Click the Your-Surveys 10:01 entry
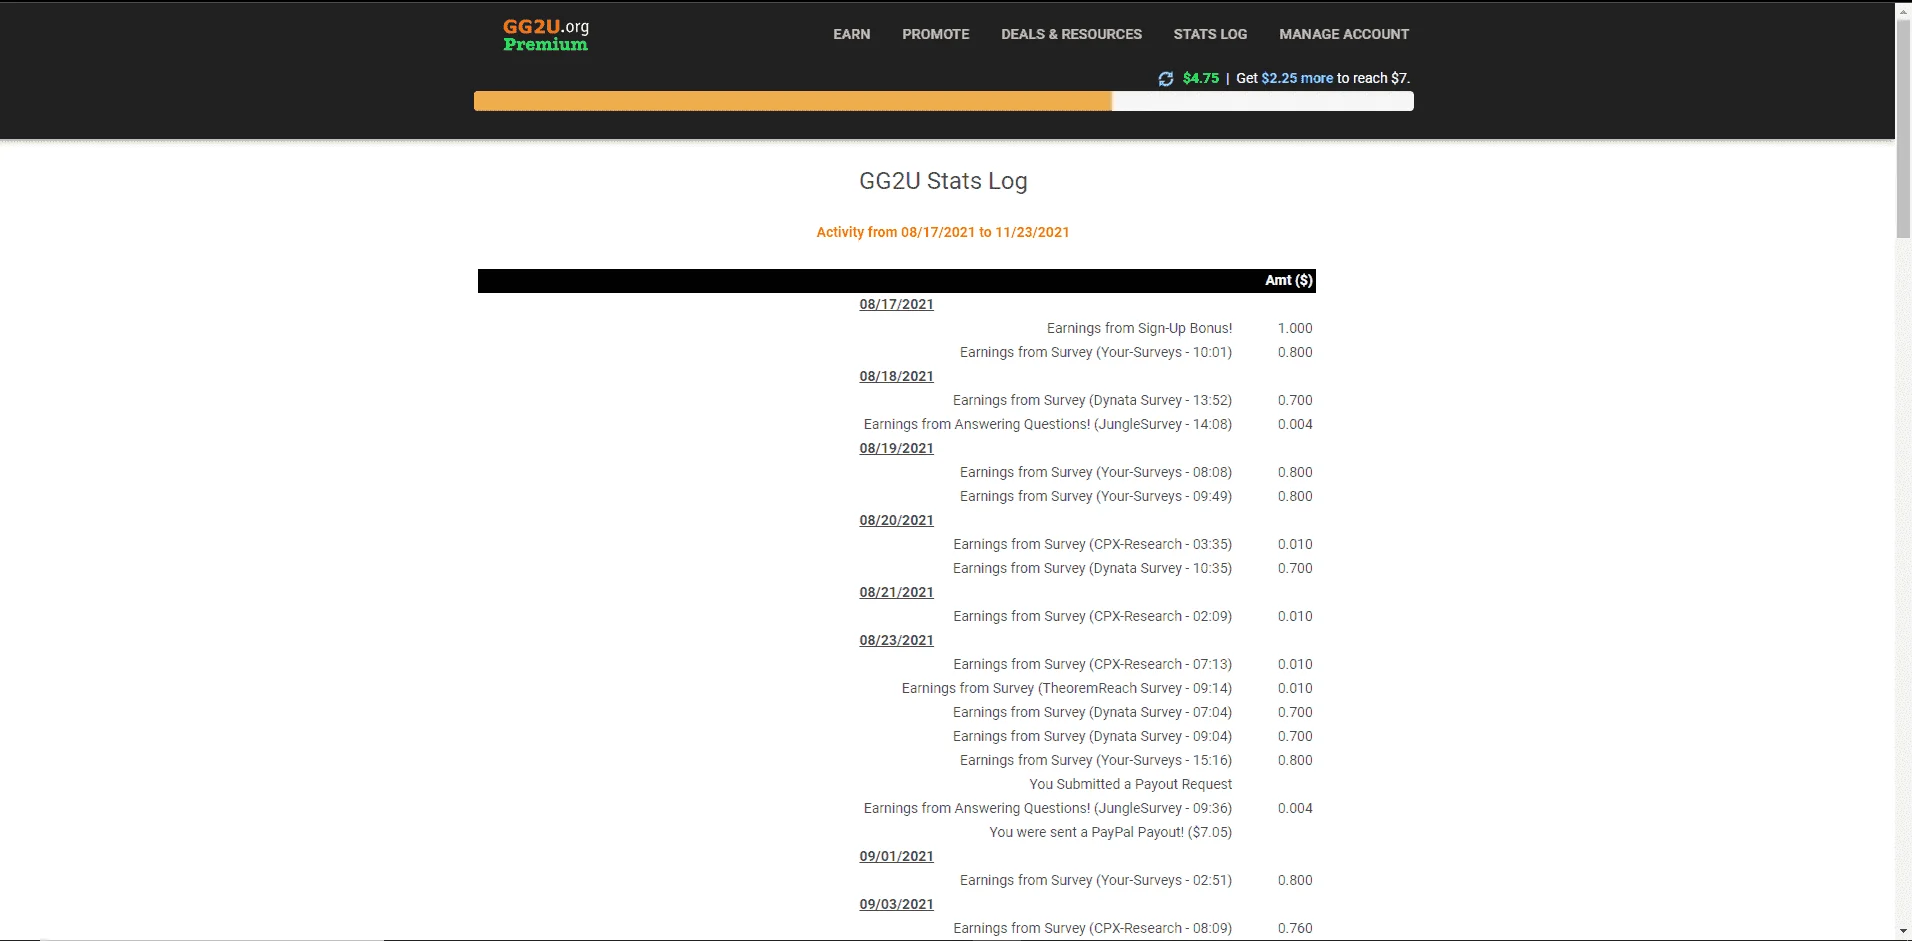 coord(1096,352)
